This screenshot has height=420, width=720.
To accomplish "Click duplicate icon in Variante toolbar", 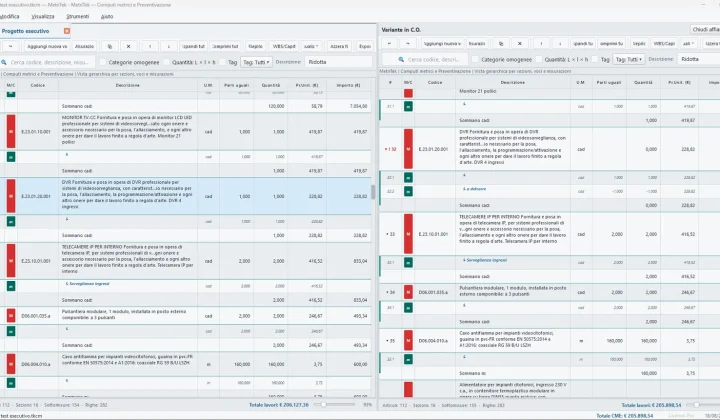I will point(501,44).
